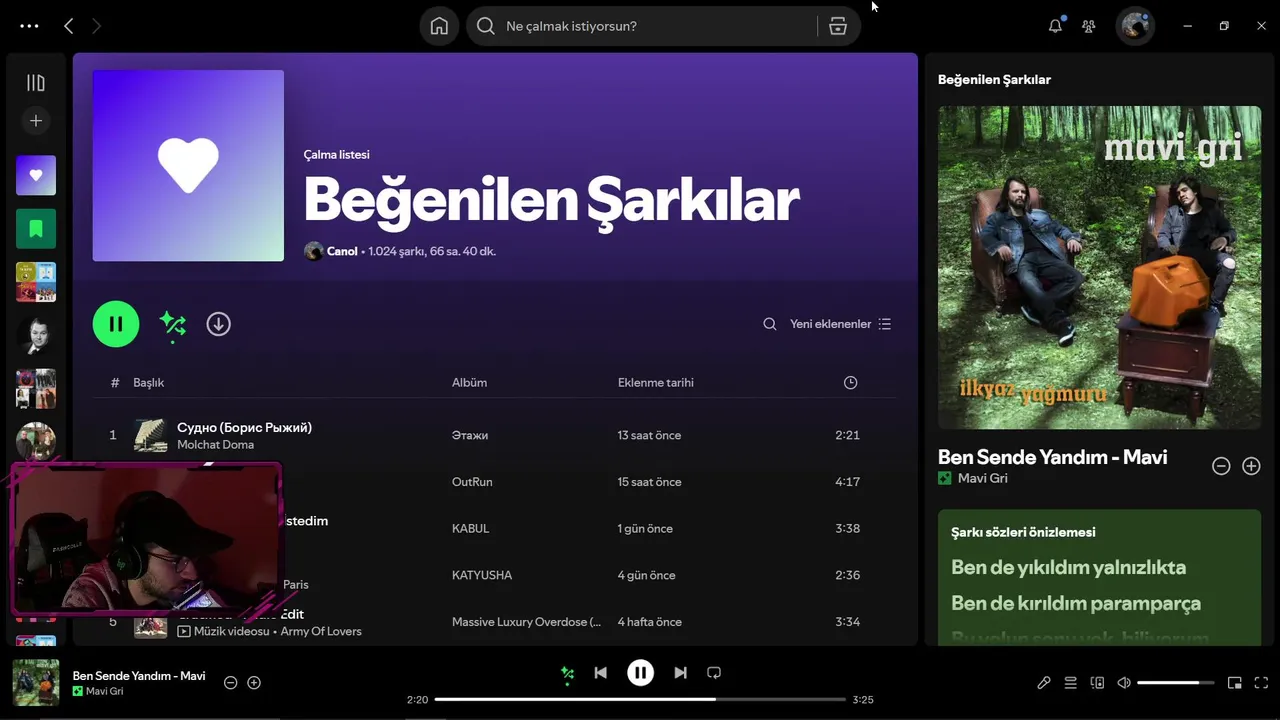Mute with the volume speaker icon

click(x=1124, y=683)
